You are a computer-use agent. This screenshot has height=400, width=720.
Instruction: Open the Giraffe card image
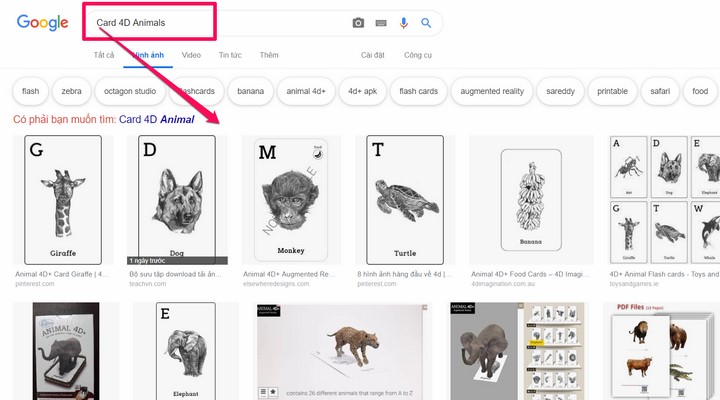tap(63, 200)
